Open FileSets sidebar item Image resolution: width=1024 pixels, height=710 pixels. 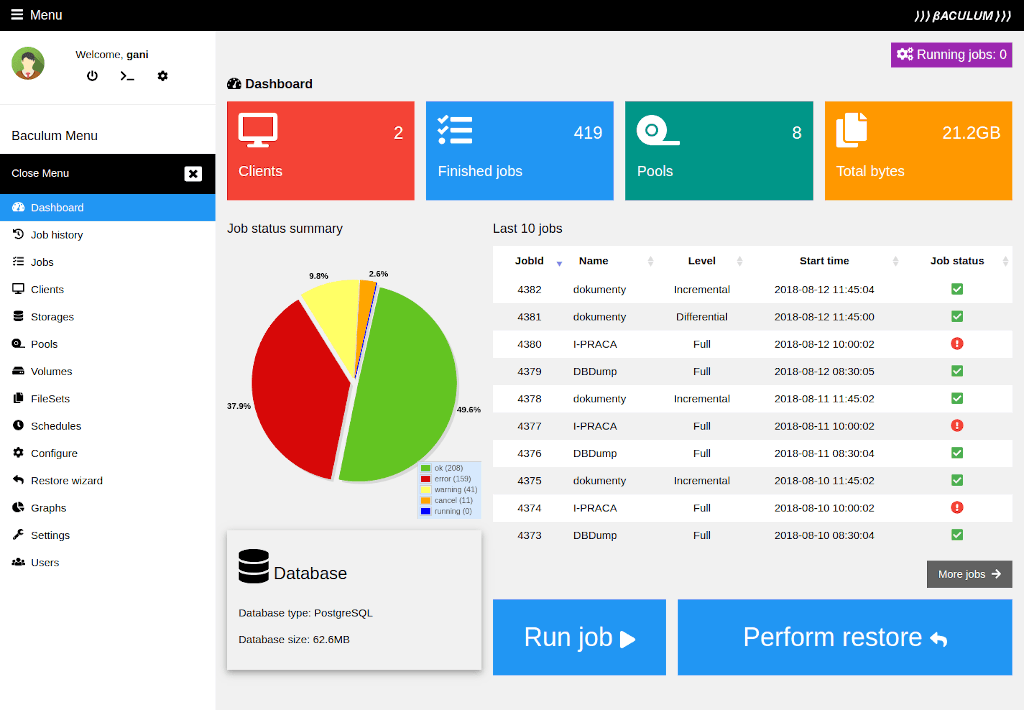[x=108, y=398]
